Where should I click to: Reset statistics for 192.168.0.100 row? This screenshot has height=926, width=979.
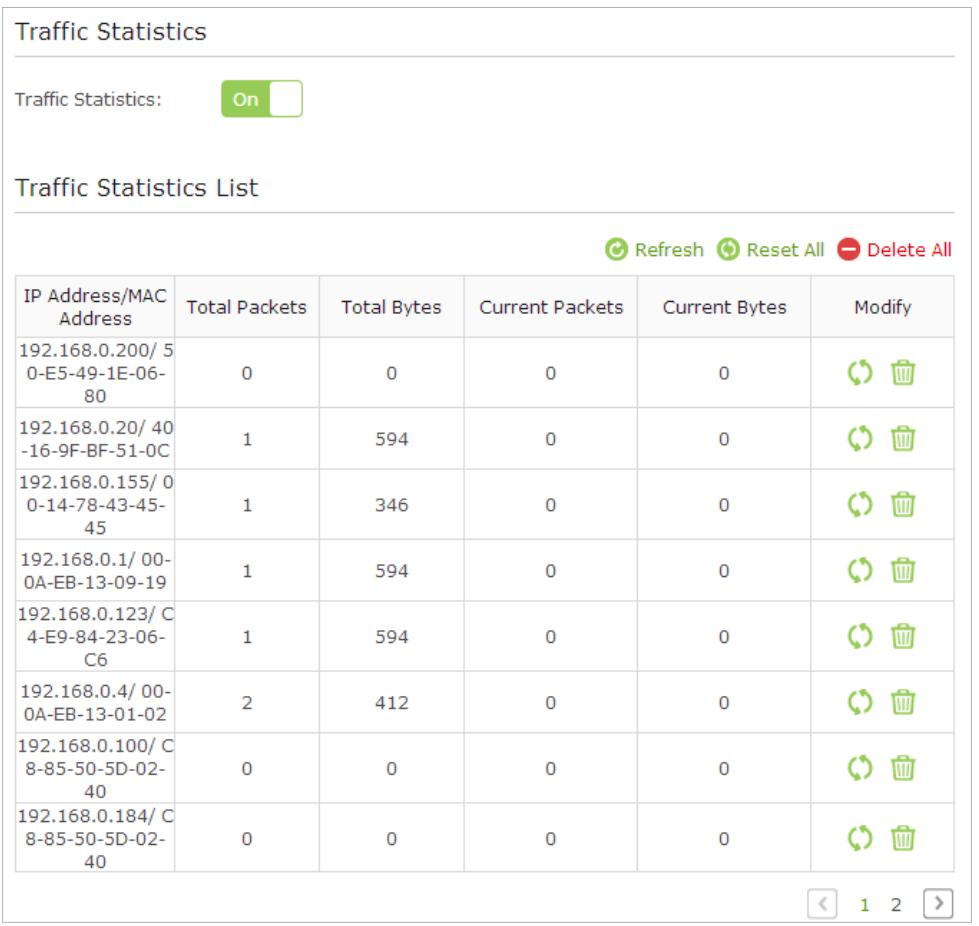point(860,768)
